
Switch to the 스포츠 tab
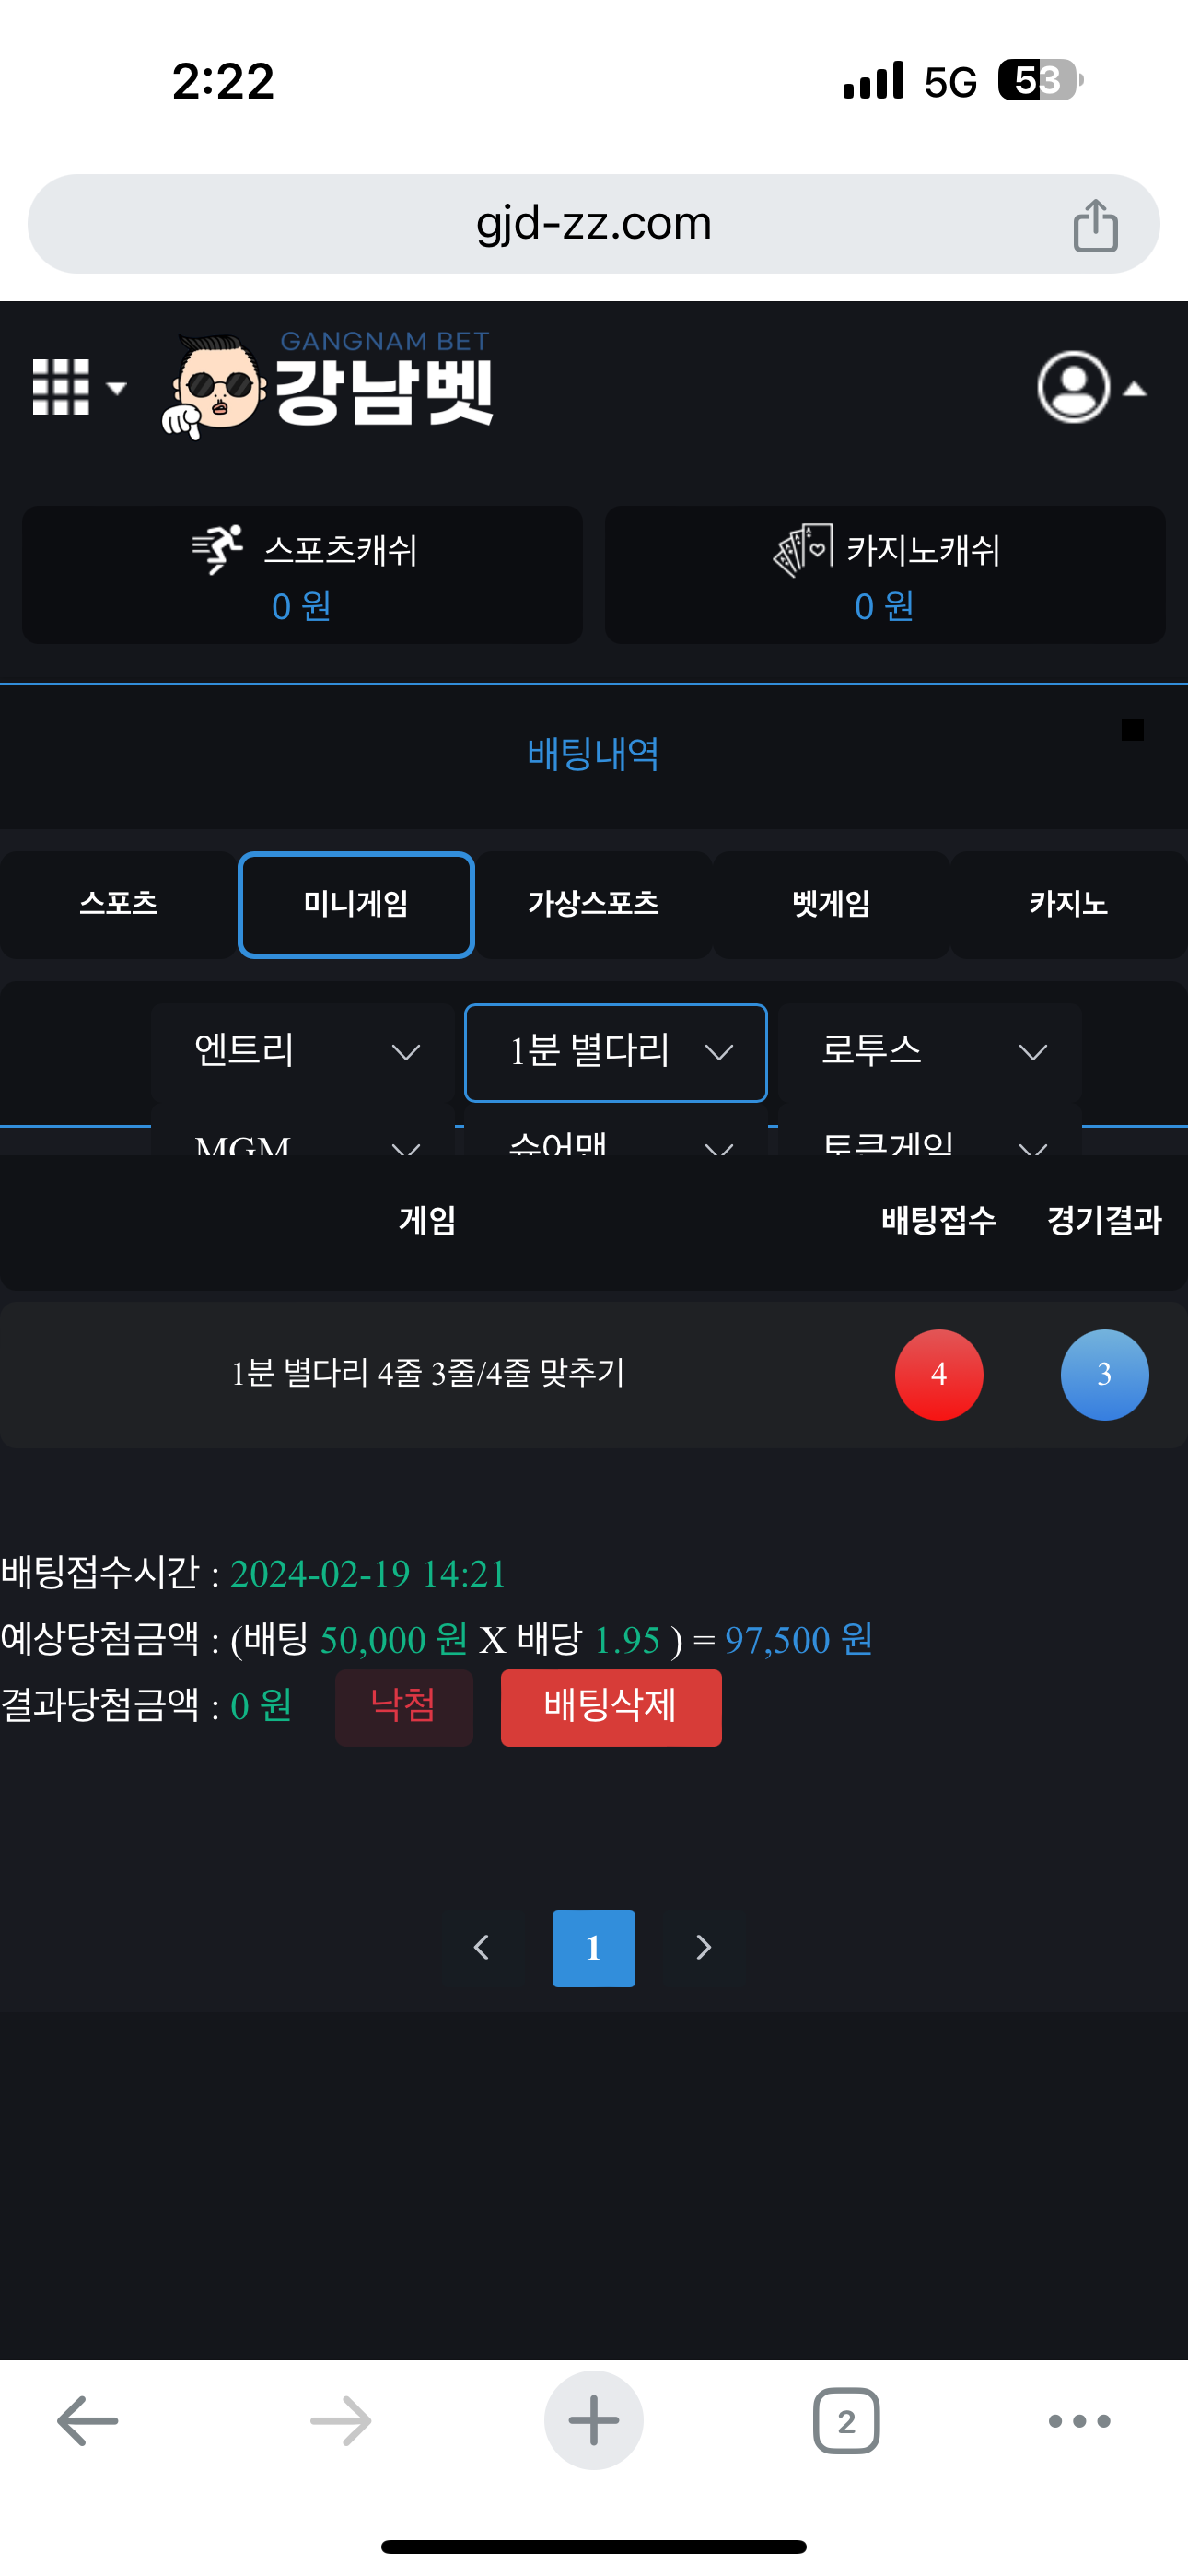(118, 904)
